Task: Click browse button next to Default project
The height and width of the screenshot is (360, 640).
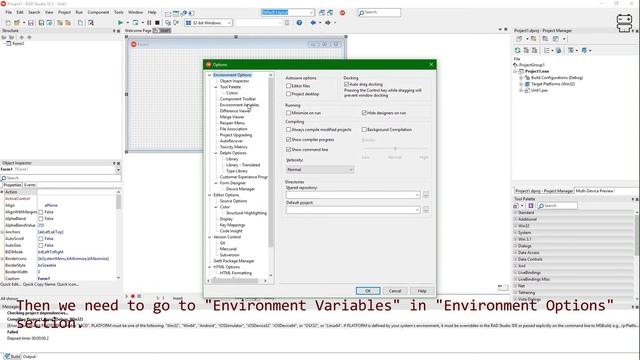Action: pos(426,210)
